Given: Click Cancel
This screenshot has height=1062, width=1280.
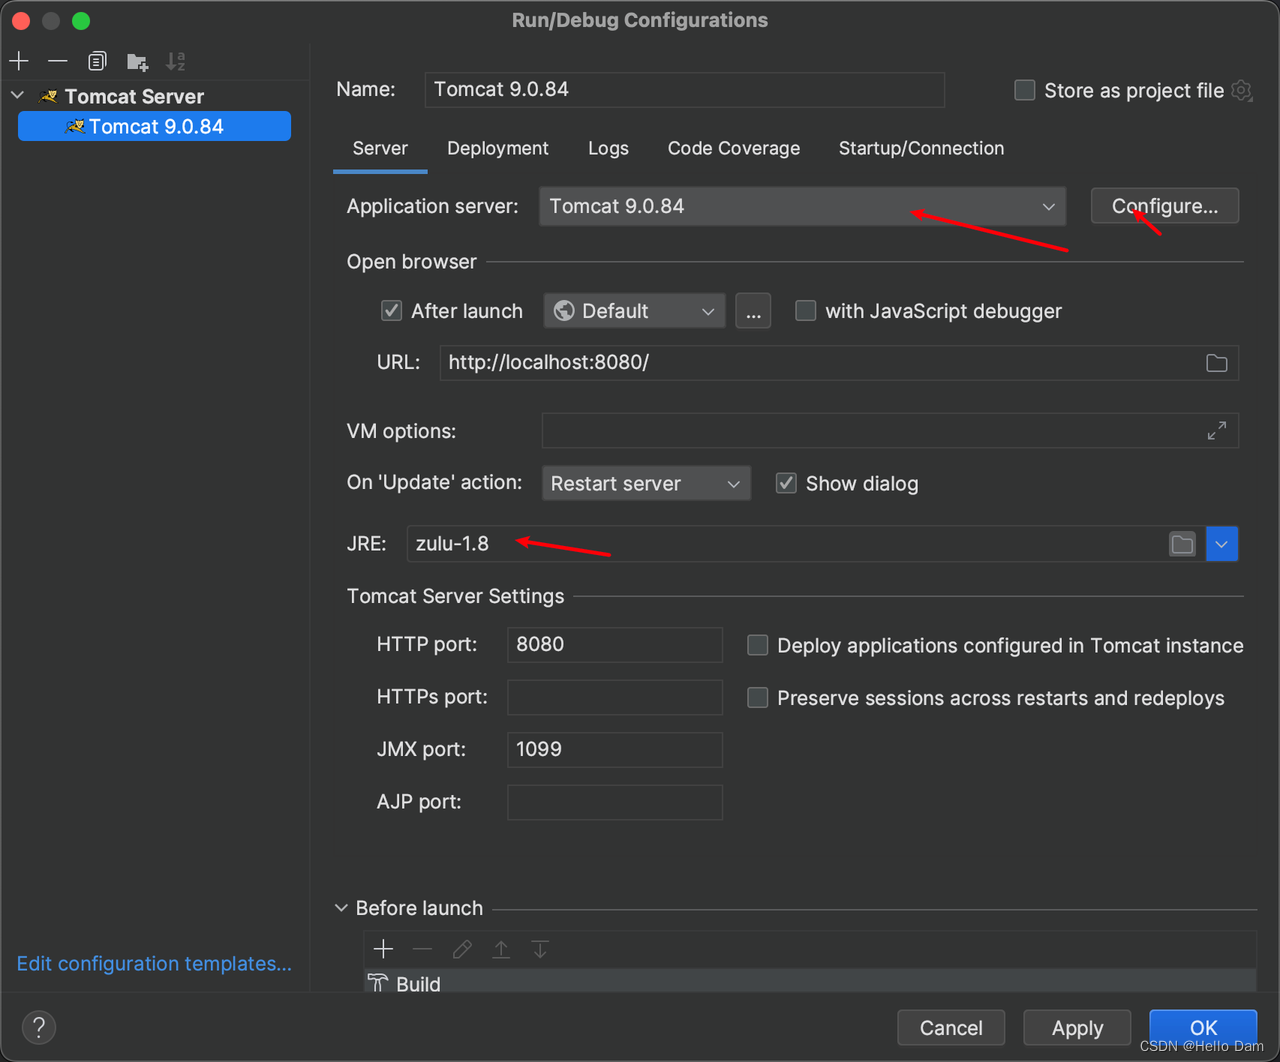Looking at the screenshot, I should pyautogui.click(x=951, y=1028).
